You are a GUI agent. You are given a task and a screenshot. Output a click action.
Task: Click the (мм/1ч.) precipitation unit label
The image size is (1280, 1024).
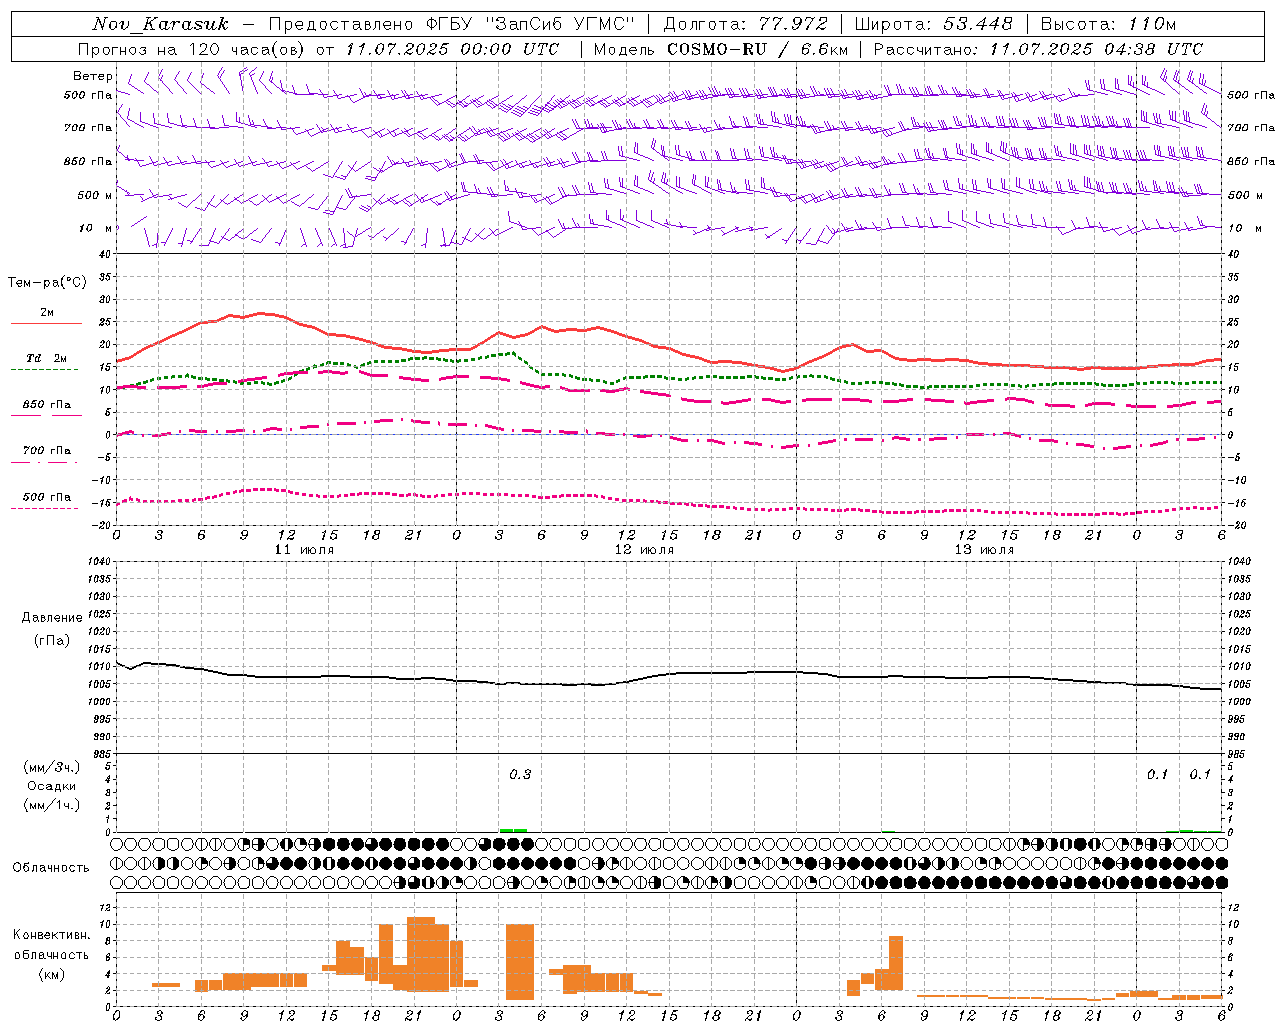(x=52, y=805)
